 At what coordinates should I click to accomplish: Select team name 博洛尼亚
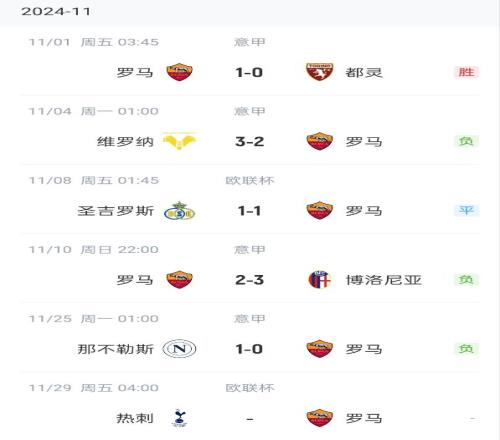coord(384,280)
